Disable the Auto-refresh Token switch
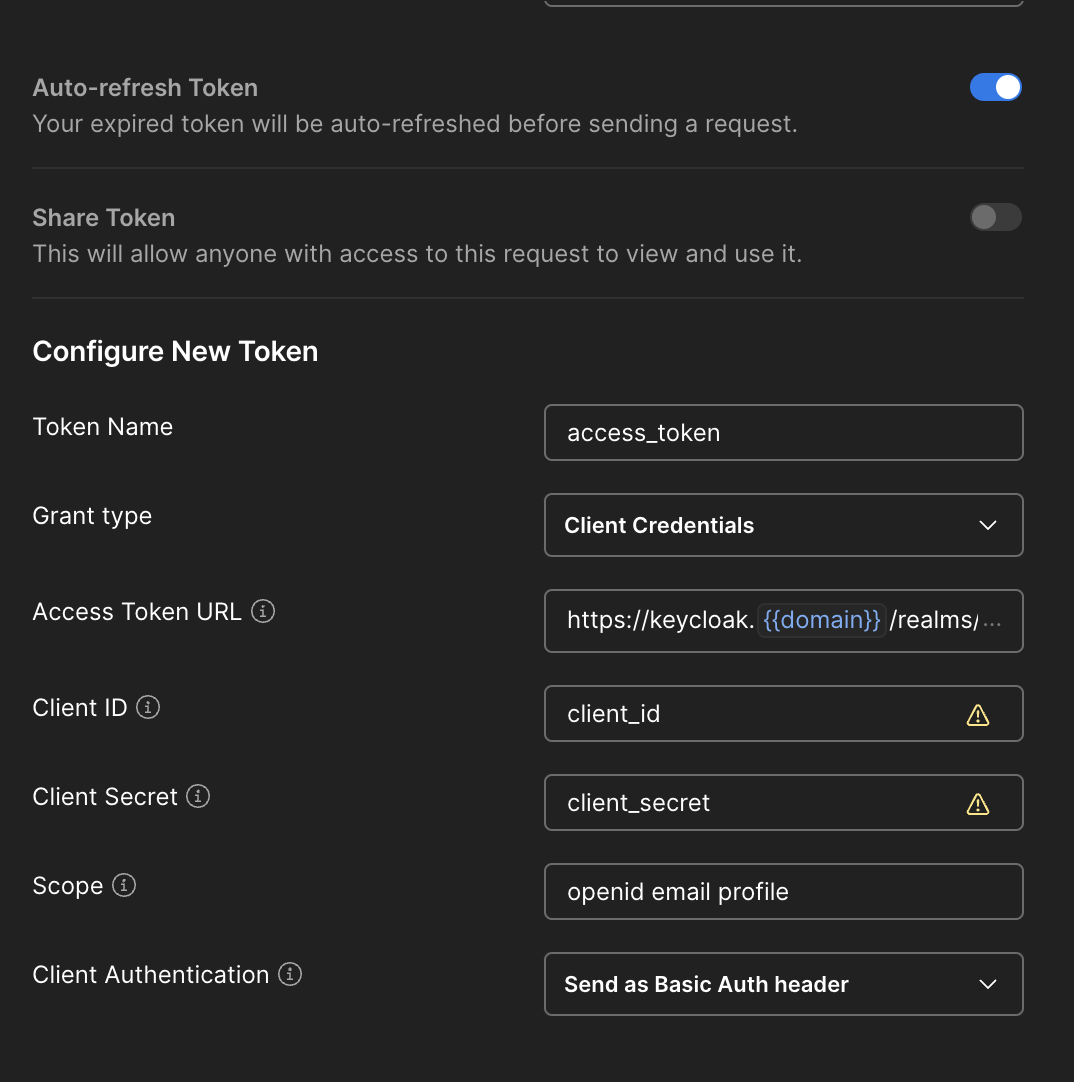1074x1082 pixels. [995, 88]
